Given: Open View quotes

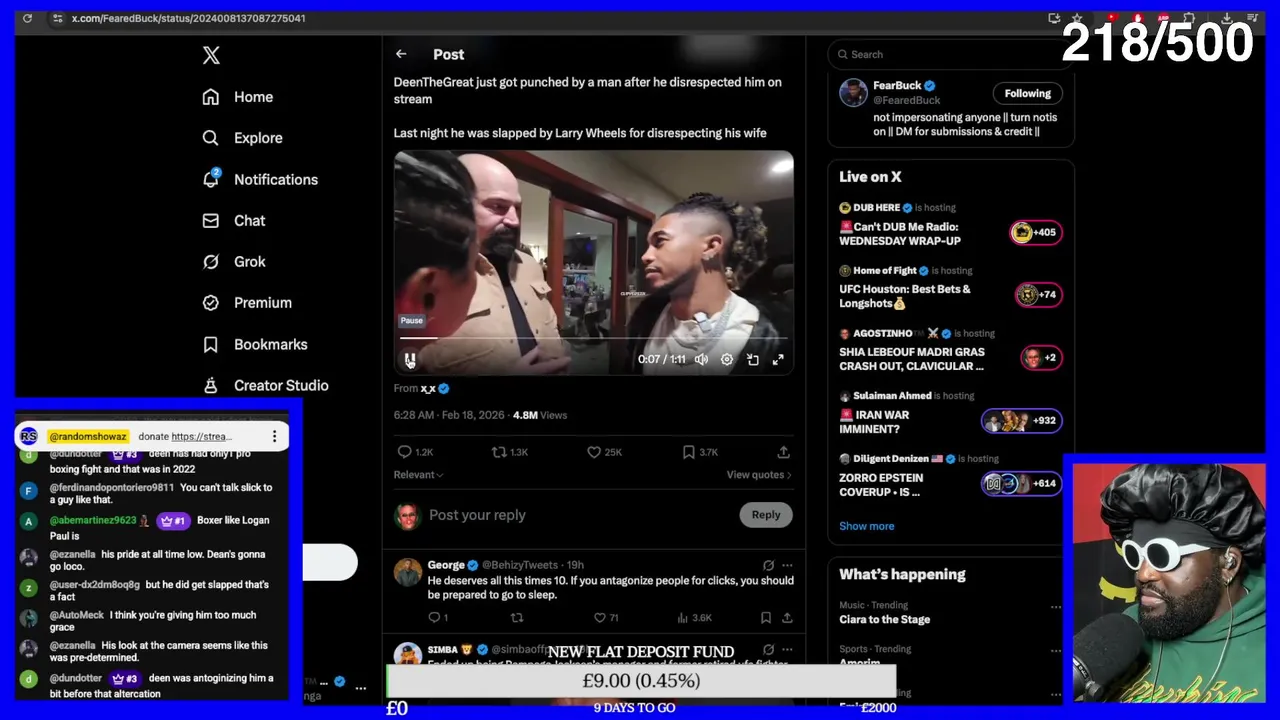Looking at the screenshot, I should pyautogui.click(x=759, y=475).
